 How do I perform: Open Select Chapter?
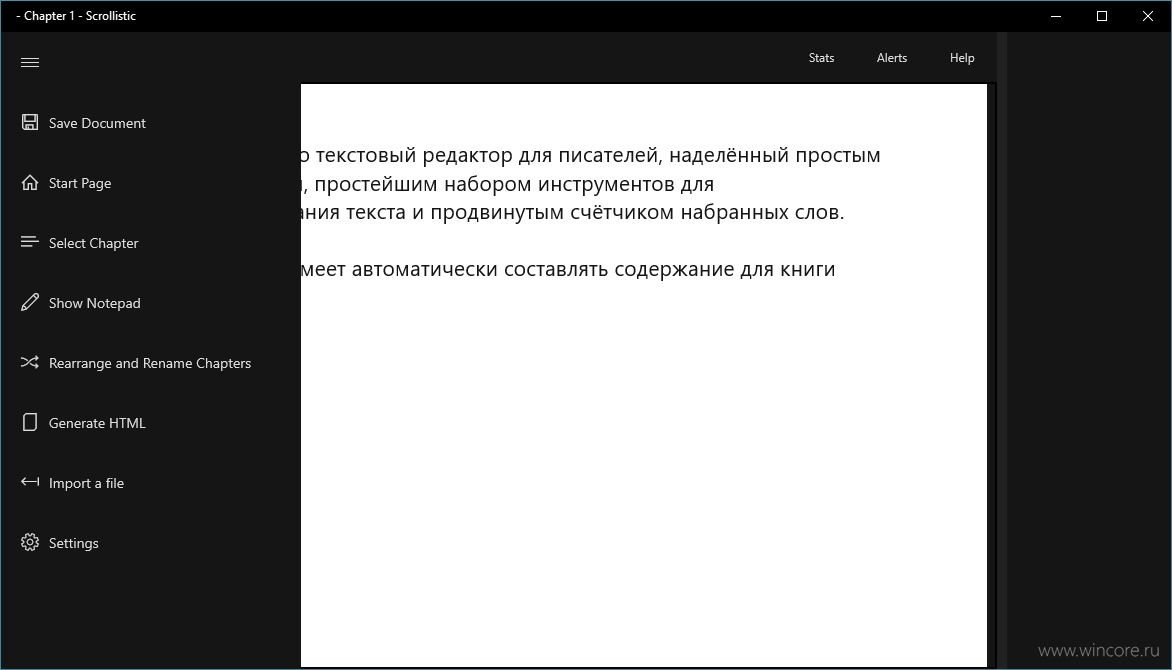pos(93,243)
